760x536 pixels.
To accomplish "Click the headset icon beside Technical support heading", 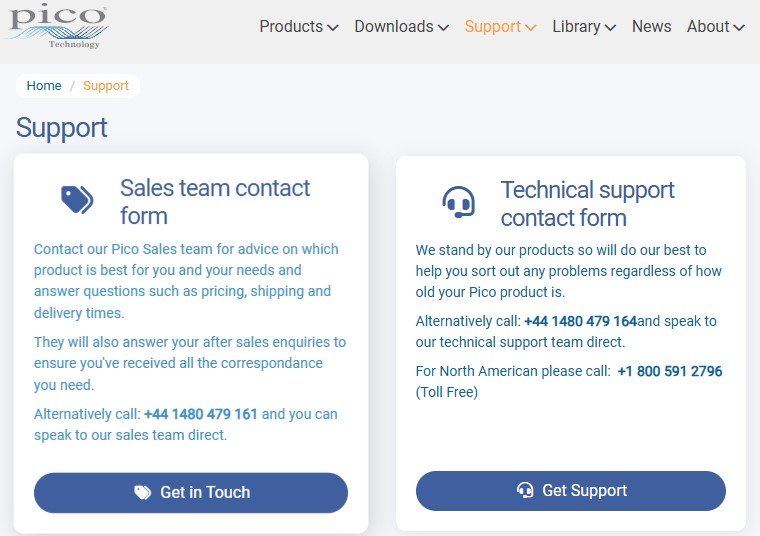I will [458, 202].
